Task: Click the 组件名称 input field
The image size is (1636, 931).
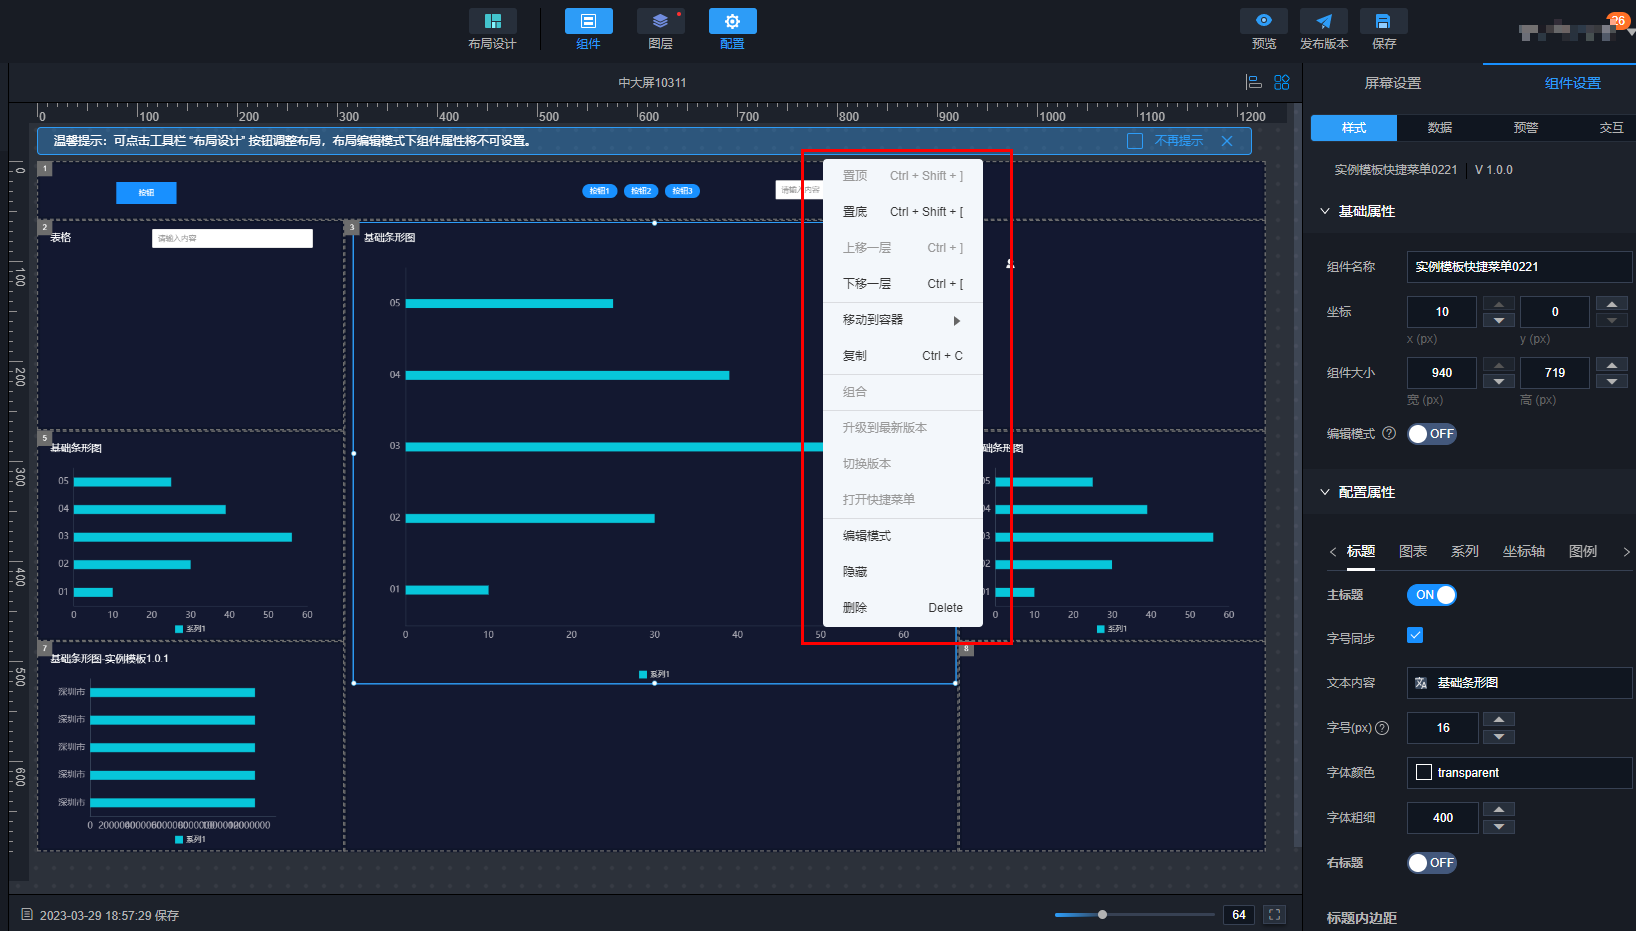Action: (1520, 267)
